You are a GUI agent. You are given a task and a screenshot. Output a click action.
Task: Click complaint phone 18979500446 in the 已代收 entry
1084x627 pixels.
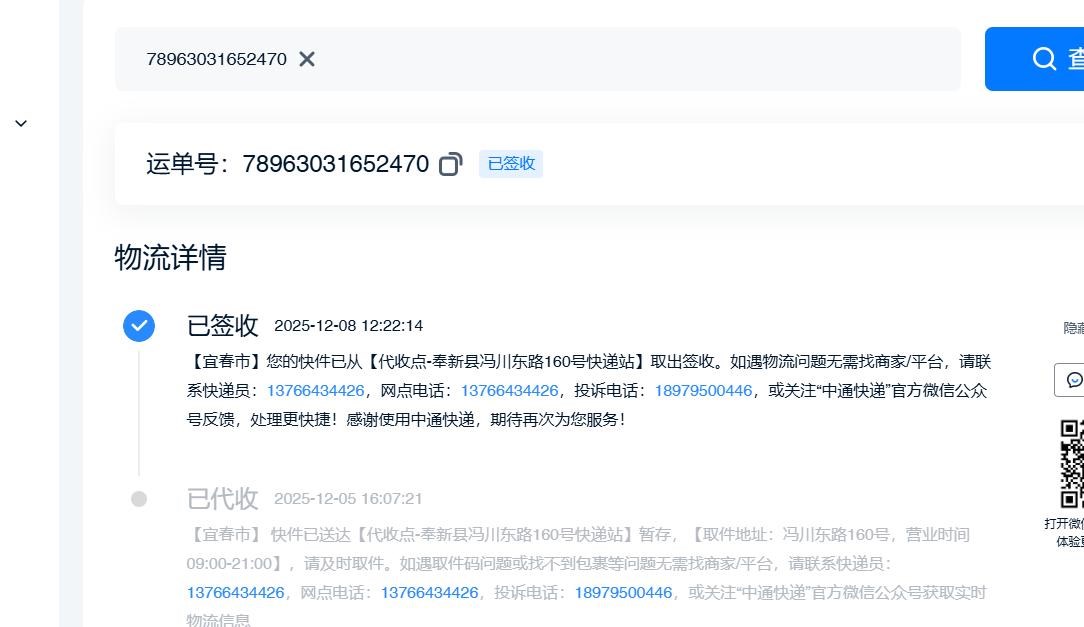pyautogui.click(x=623, y=593)
